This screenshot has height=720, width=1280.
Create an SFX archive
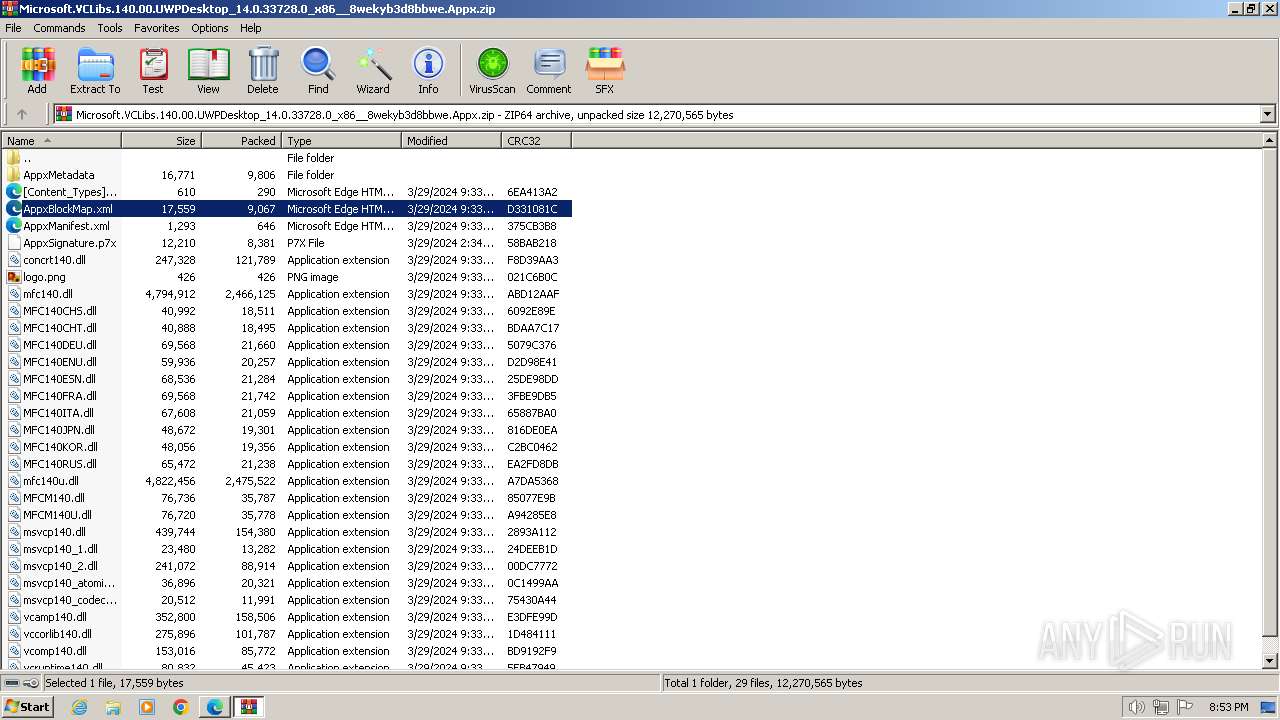(605, 71)
